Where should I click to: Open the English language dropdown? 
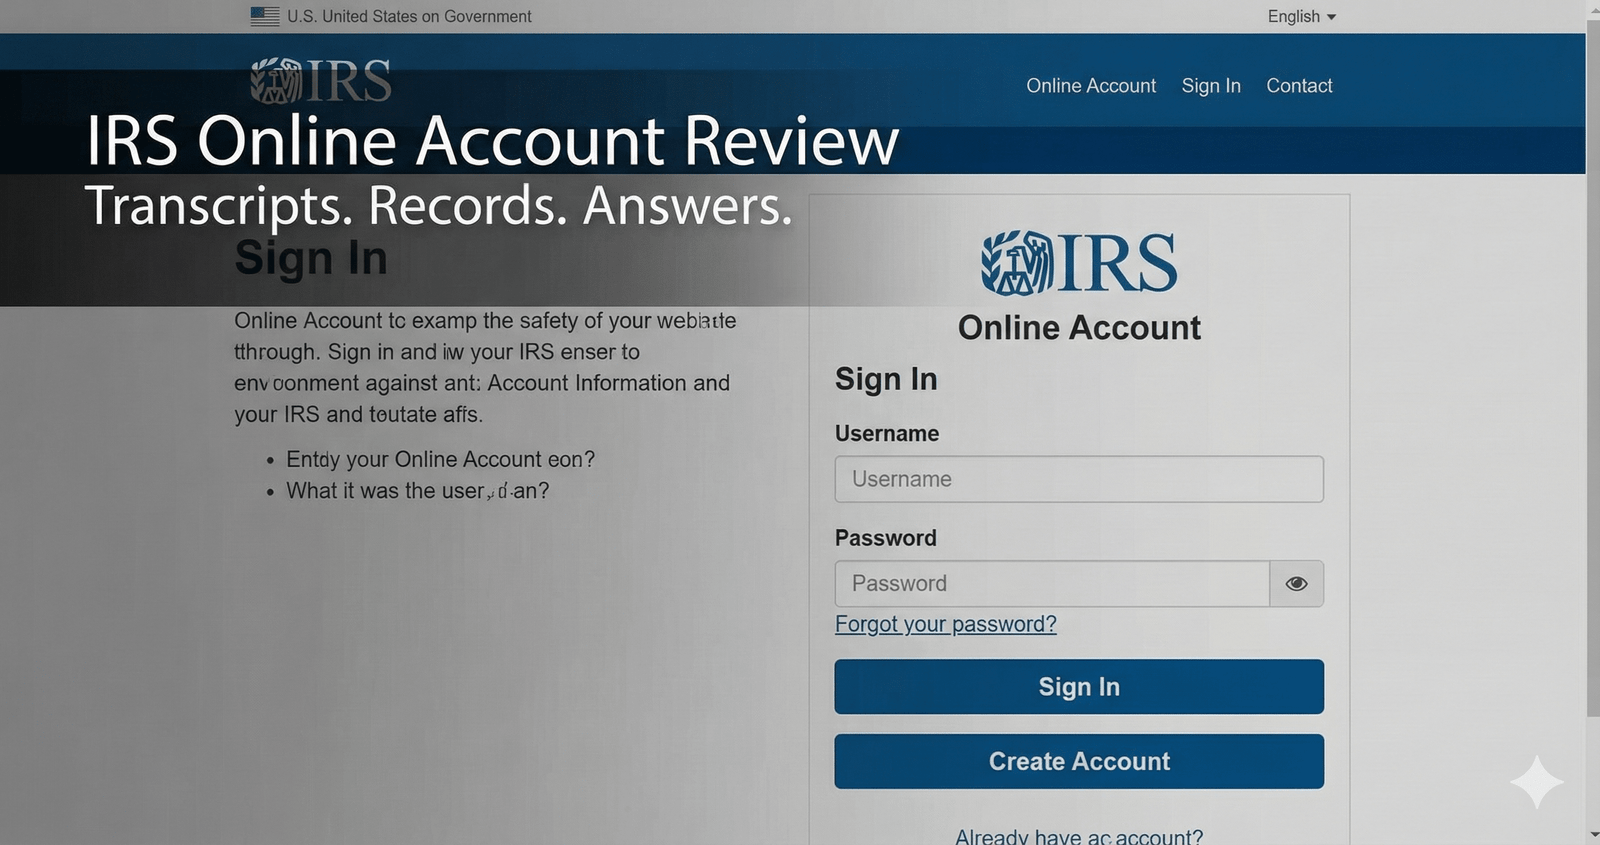coord(1301,16)
